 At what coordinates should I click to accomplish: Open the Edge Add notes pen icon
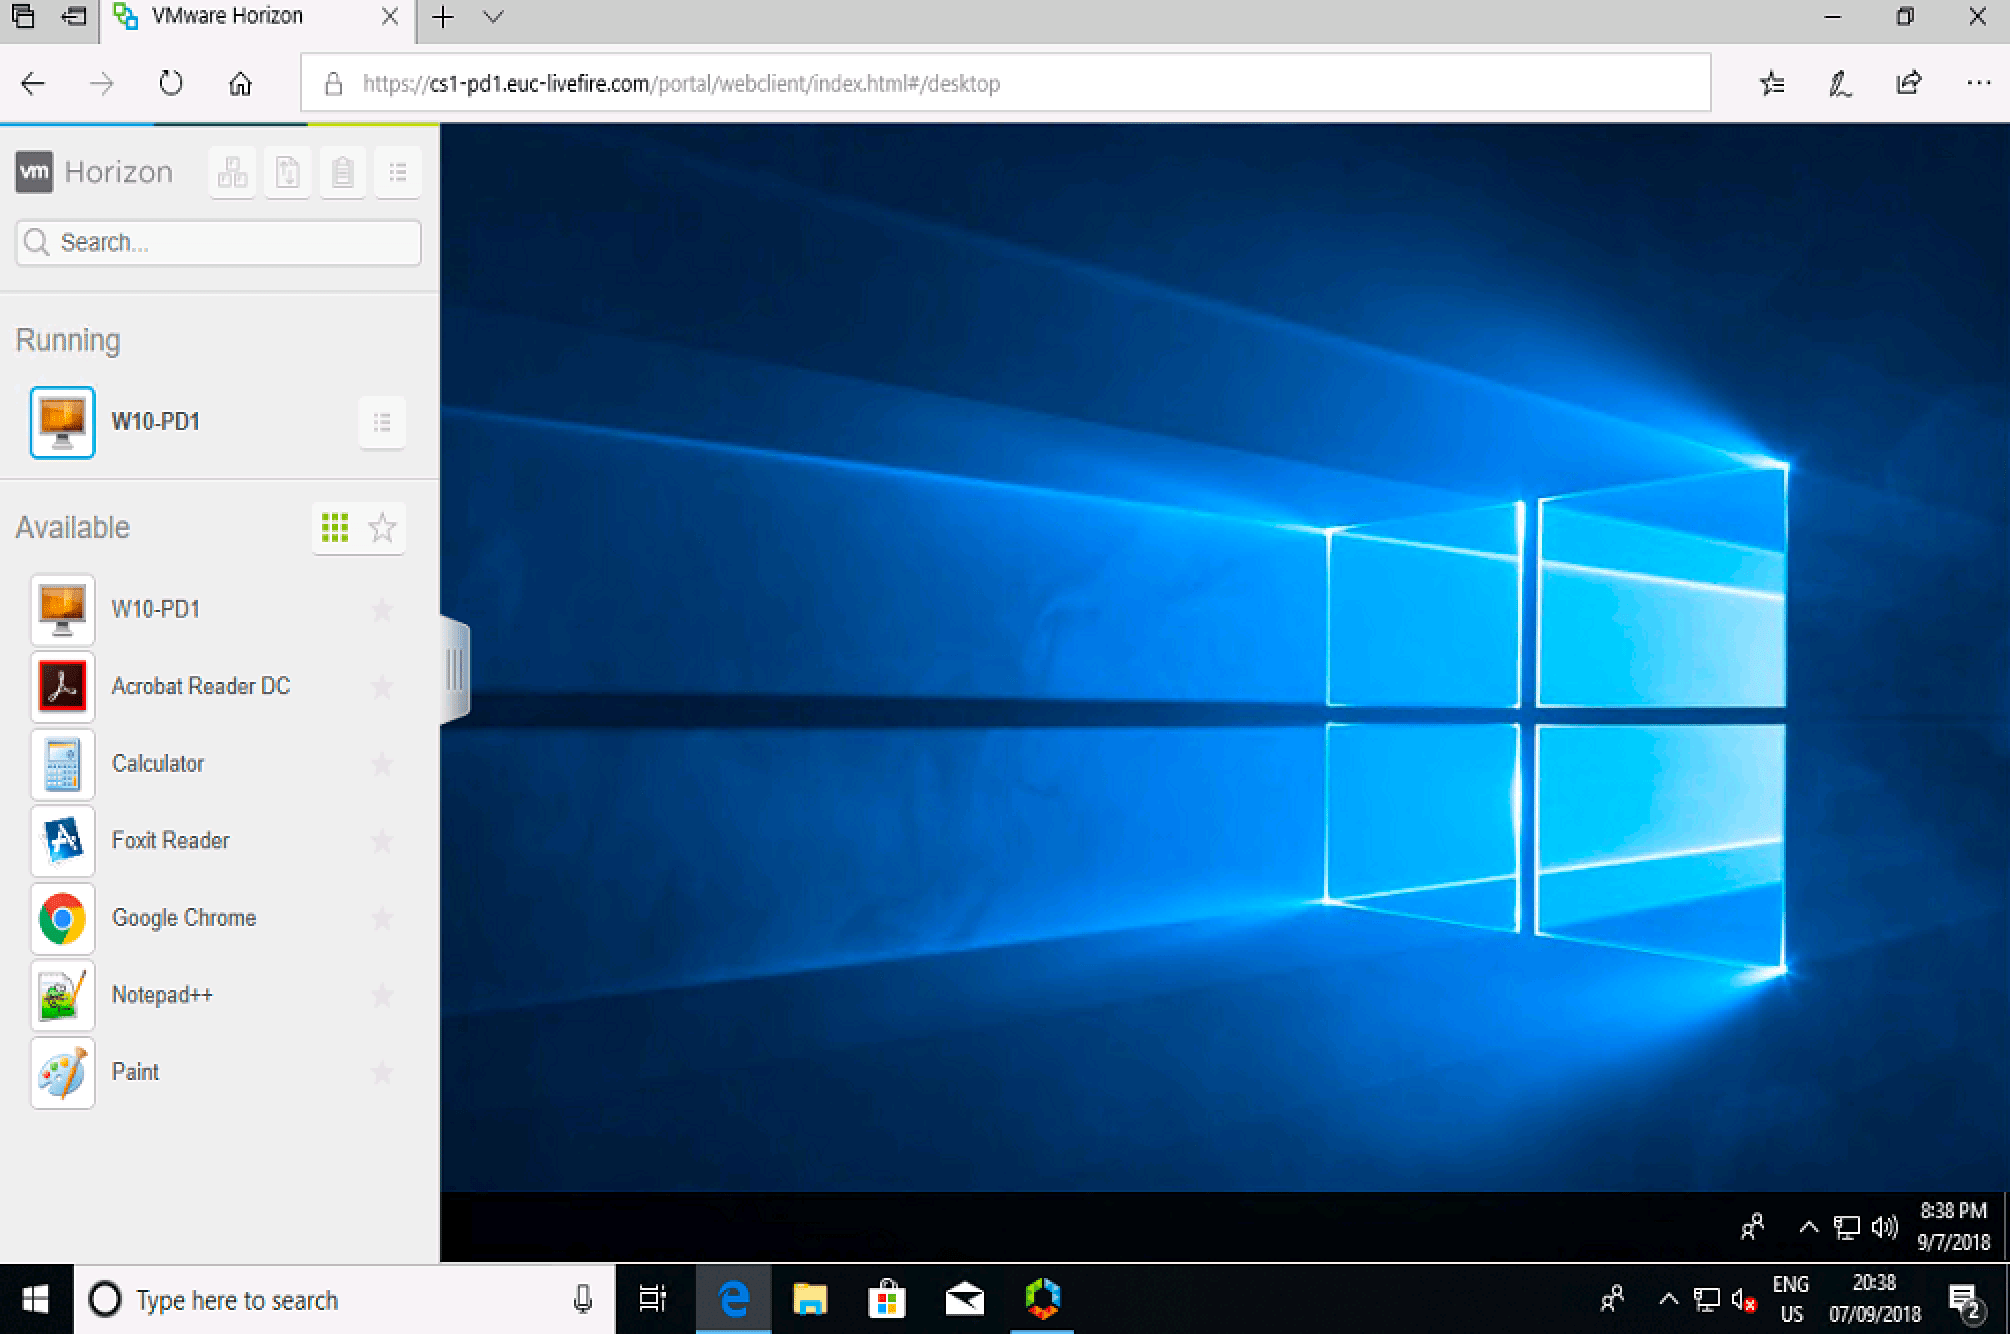(x=1840, y=84)
